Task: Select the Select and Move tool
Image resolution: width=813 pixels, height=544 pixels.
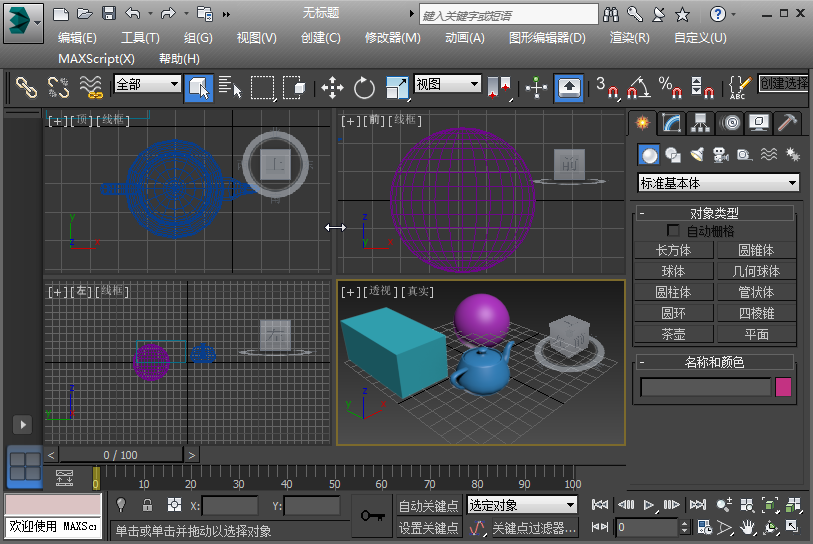Action: (x=332, y=88)
